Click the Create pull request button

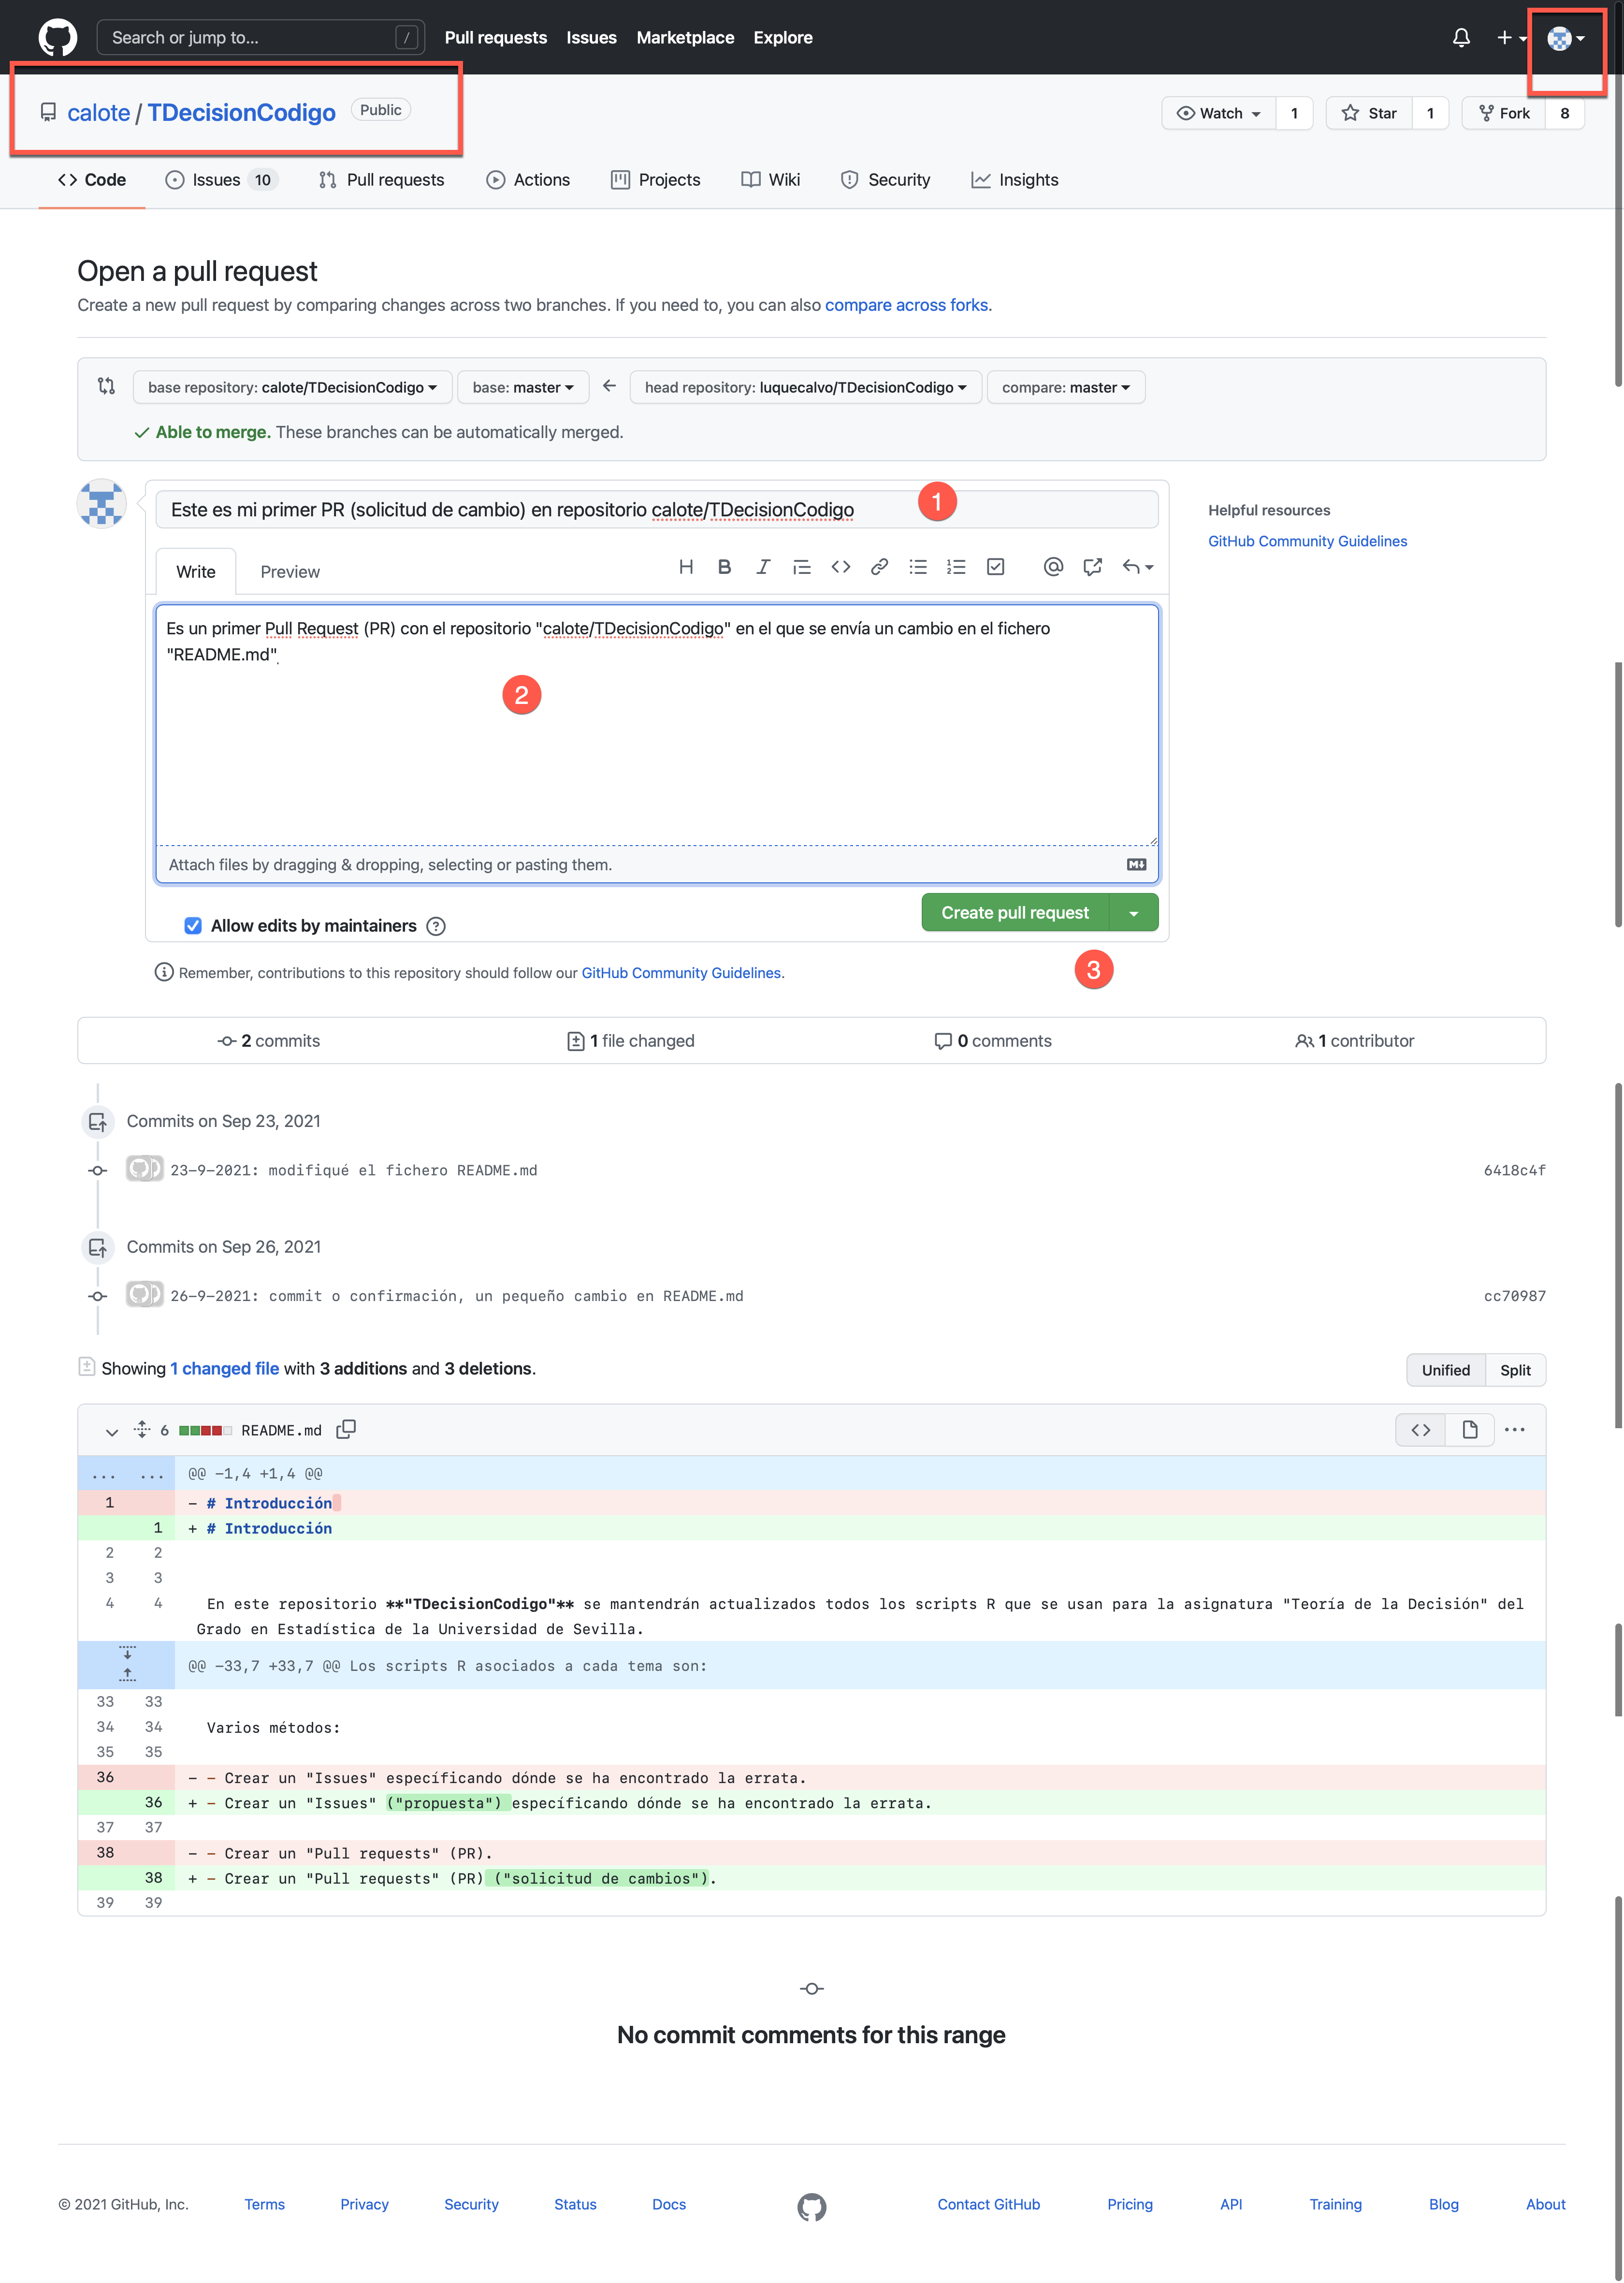click(1014, 913)
